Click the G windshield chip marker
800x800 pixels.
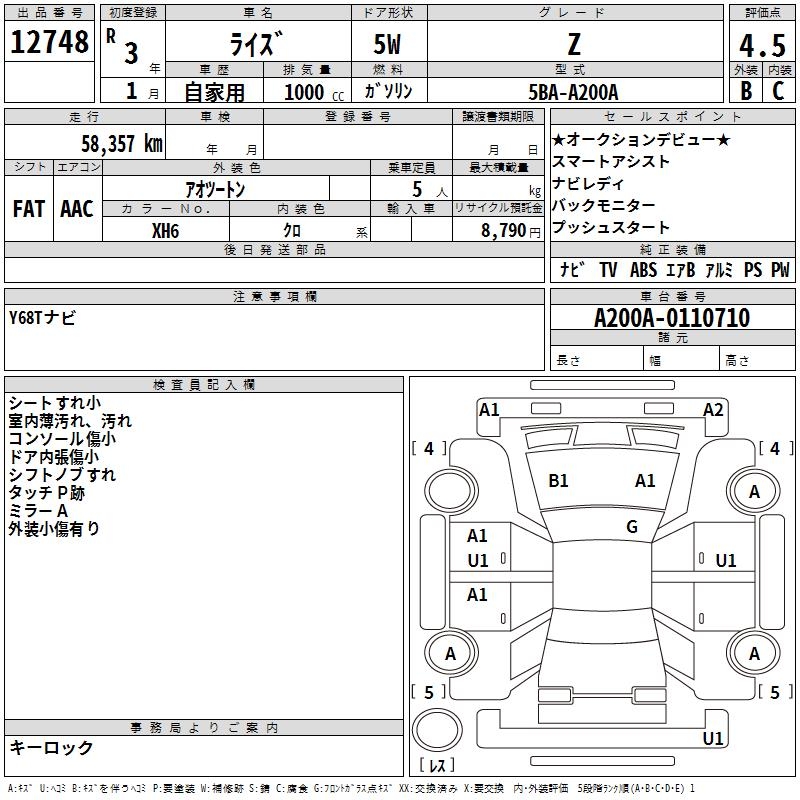pos(631,527)
